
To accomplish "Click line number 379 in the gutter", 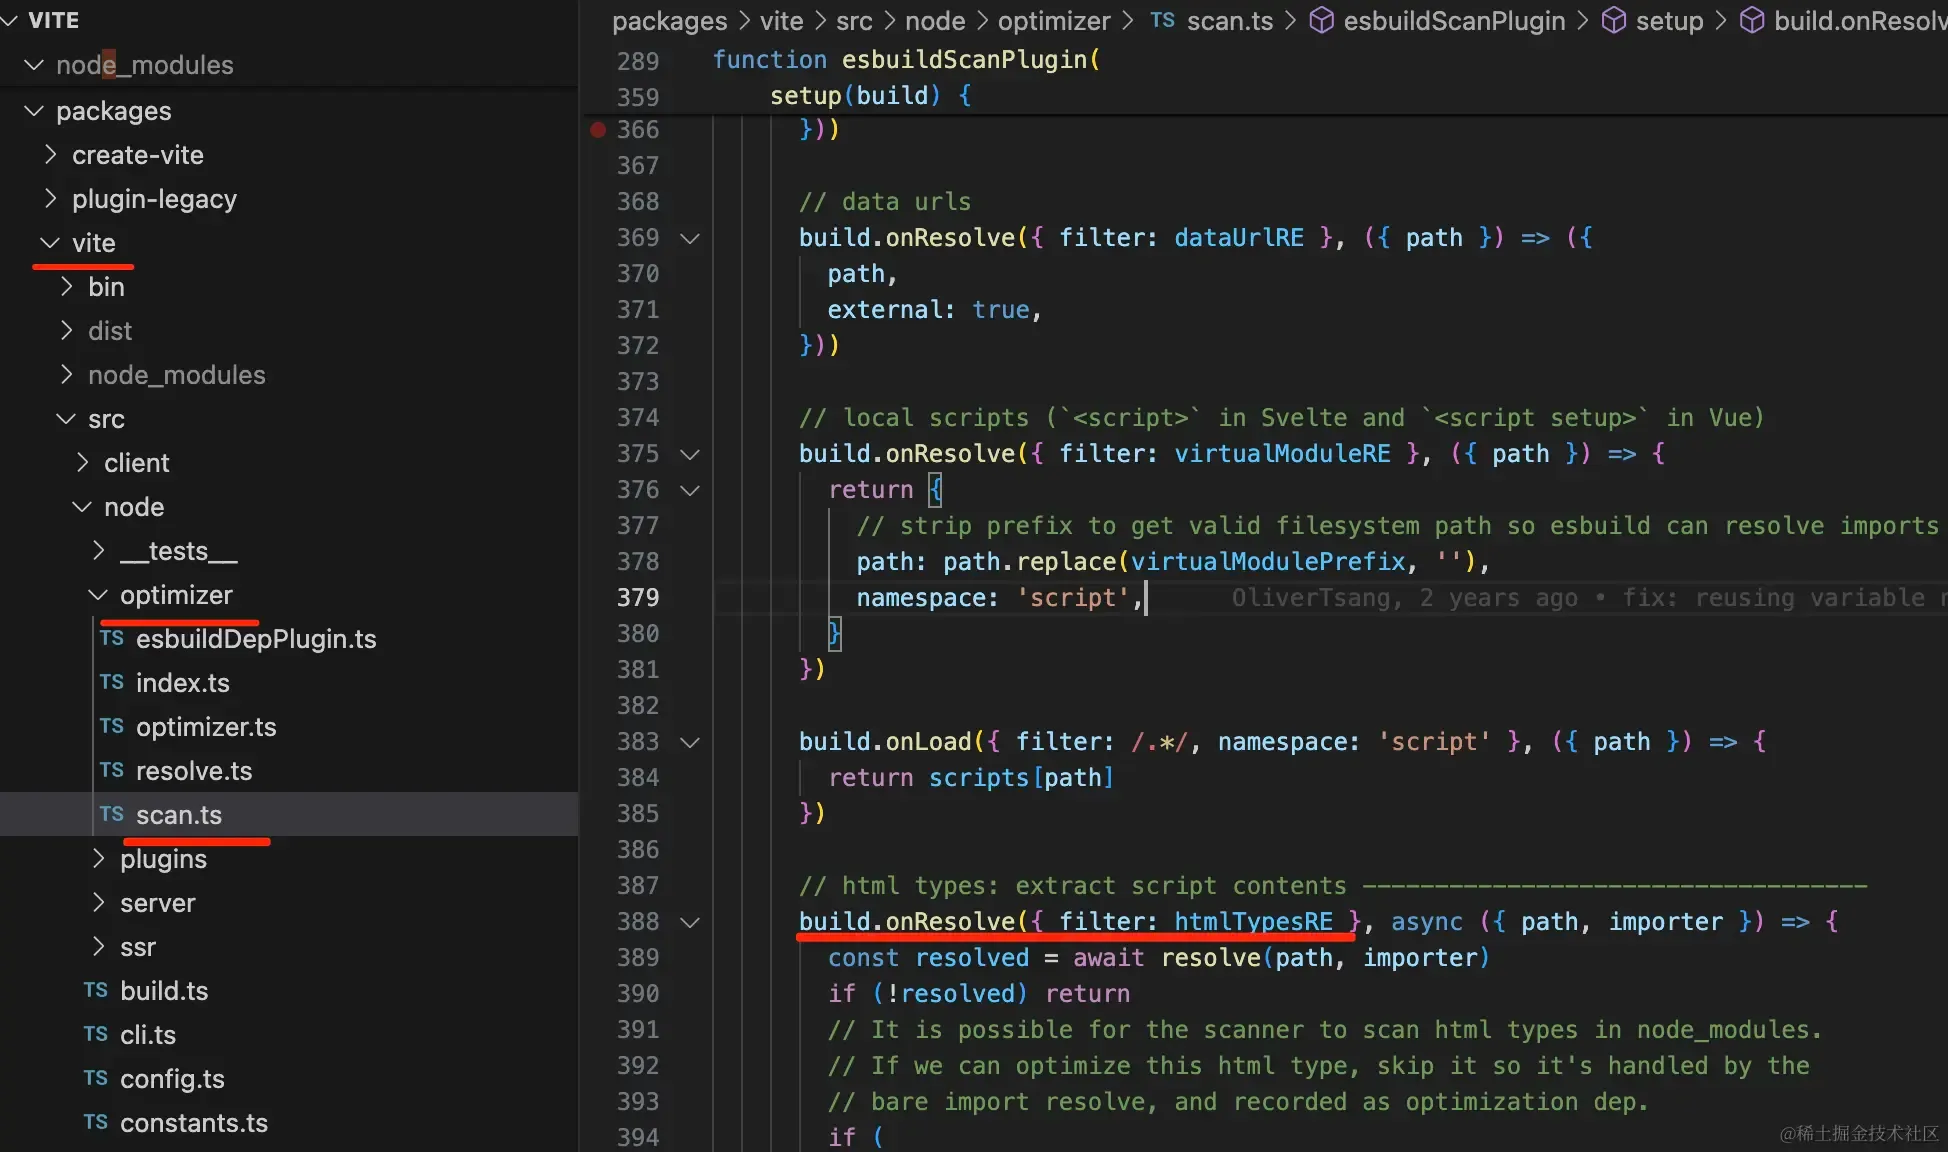I will [638, 598].
